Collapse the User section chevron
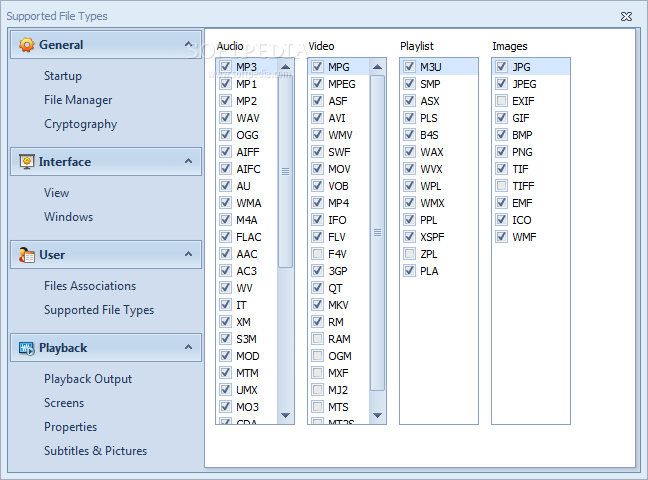 188,254
